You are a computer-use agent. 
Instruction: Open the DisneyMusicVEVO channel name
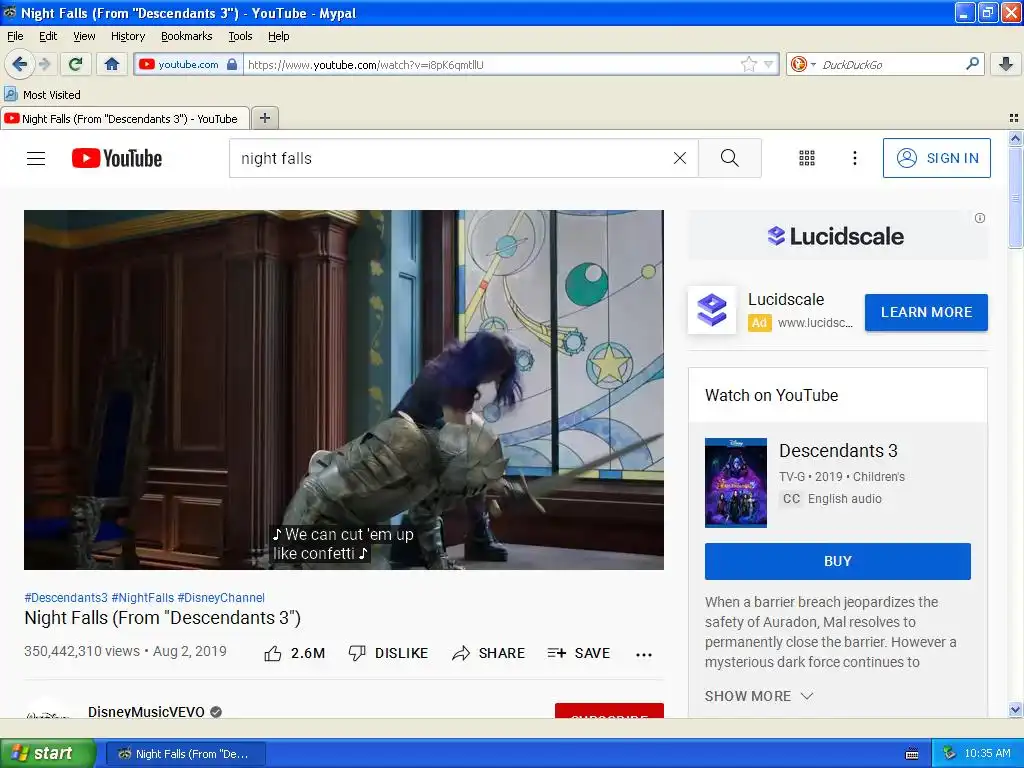click(x=146, y=711)
